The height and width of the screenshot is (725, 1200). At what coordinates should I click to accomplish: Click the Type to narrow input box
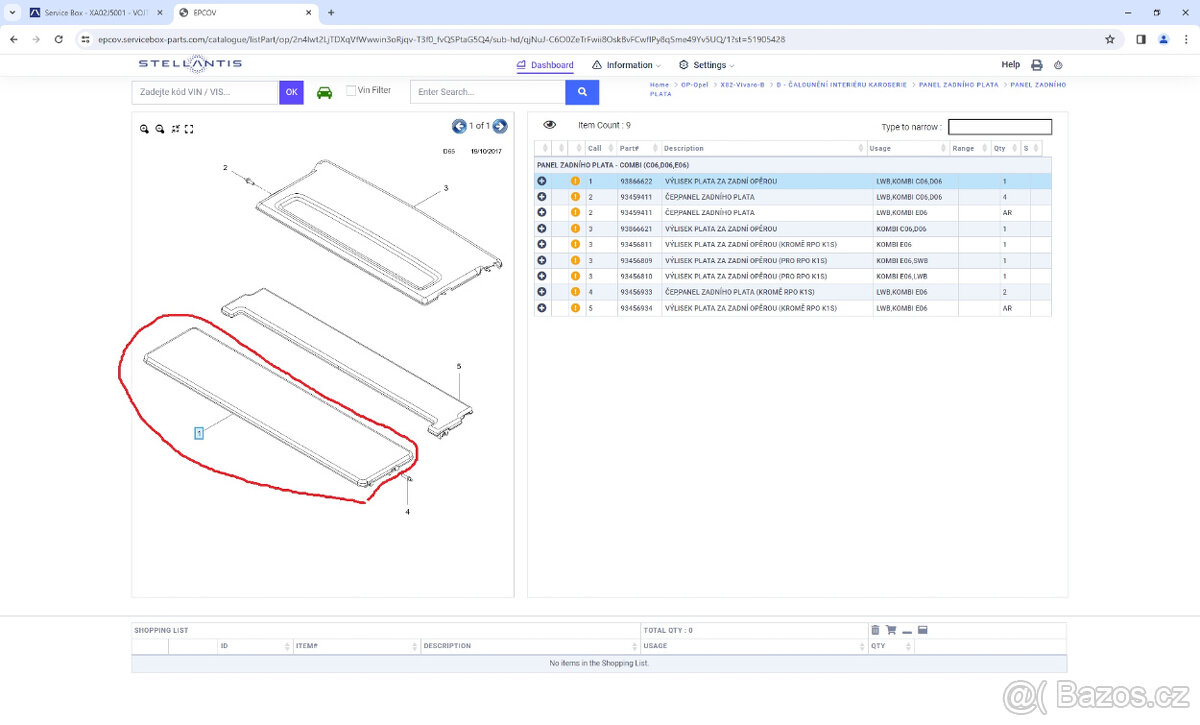[999, 127]
